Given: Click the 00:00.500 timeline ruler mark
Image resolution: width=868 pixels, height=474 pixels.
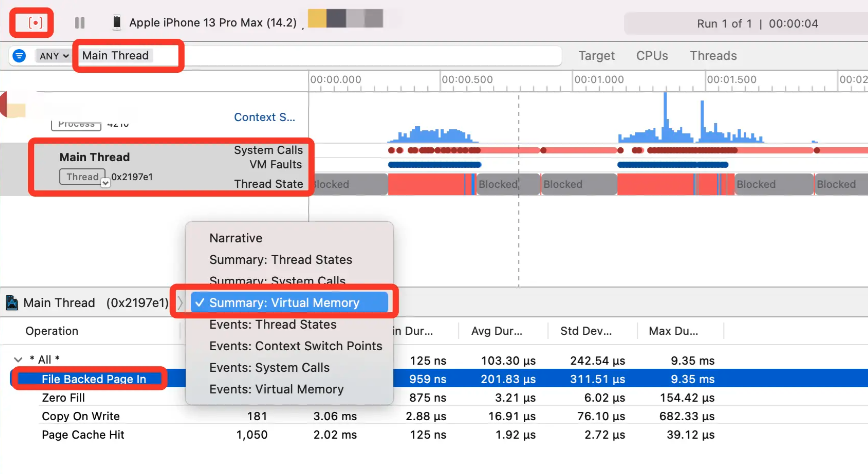Looking at the screenshot, I should coord(467,80).
